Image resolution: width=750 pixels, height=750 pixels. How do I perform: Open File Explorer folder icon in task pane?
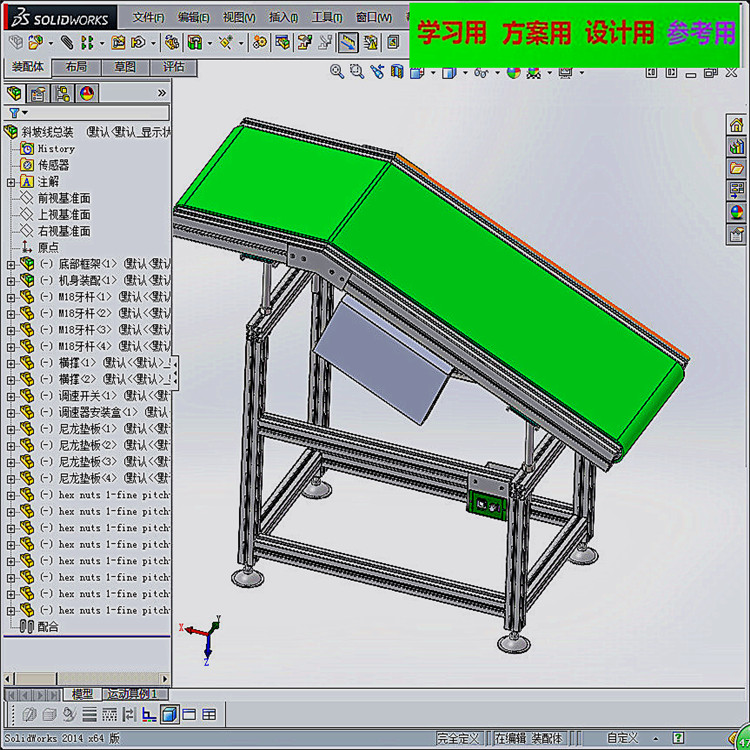pyautogui.click(x=737, y=168)
